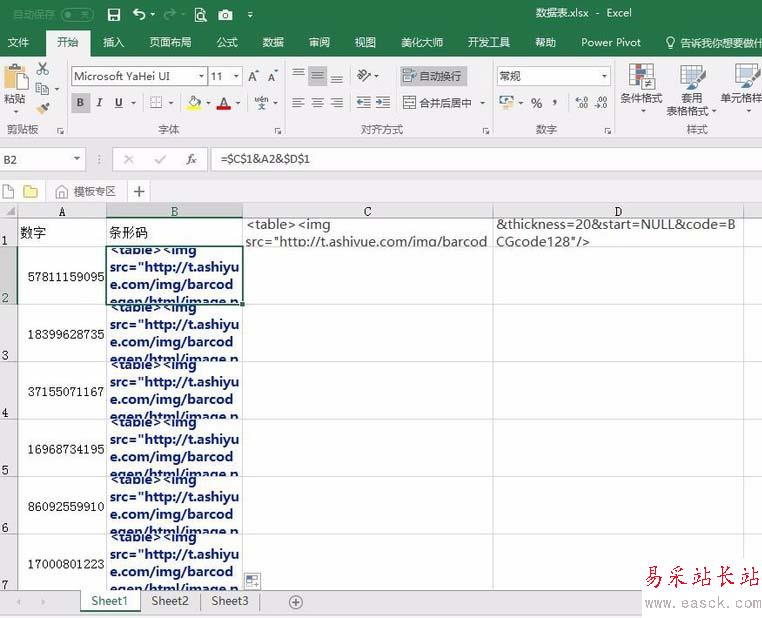762x618 pixels.
Task: Decrease the font size
Action: (x=273, y=76)
